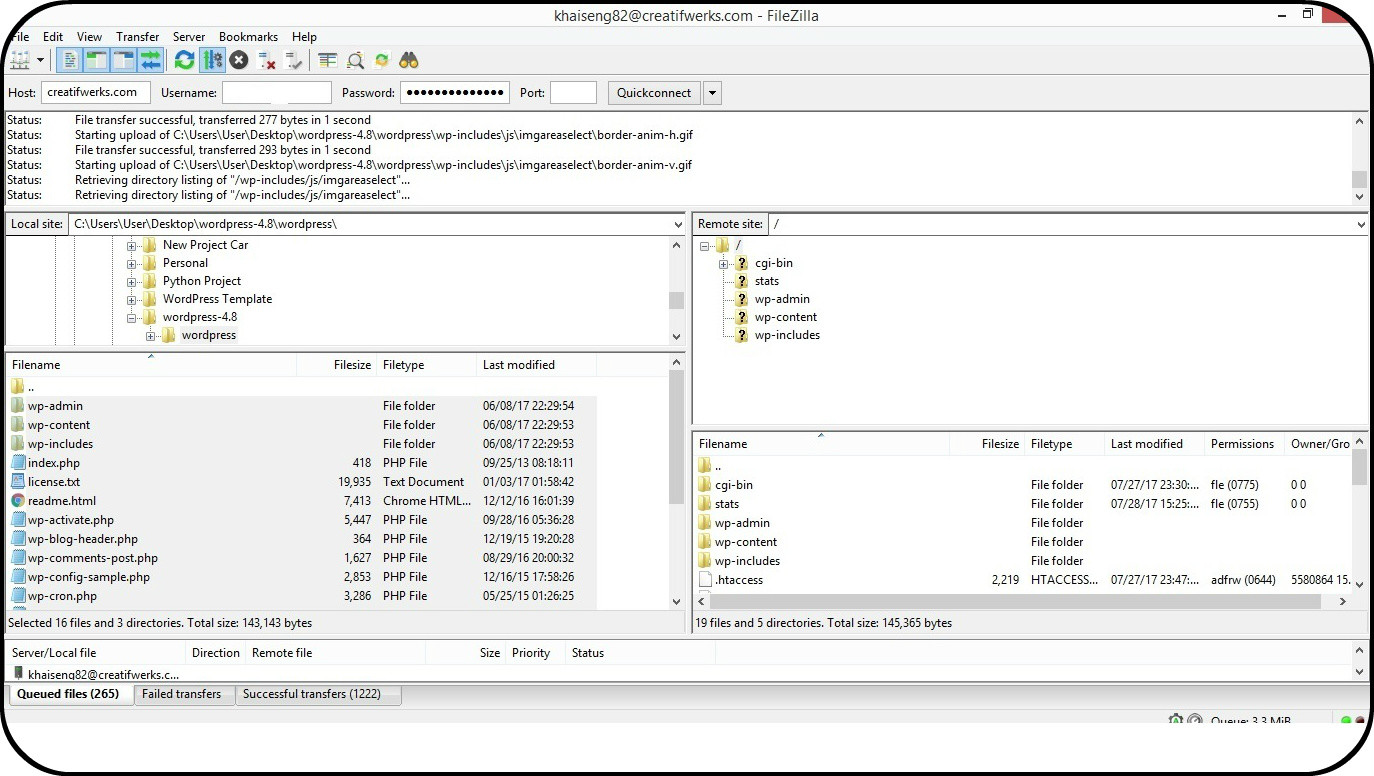This screenshot has height=776, width=1374.
Task: Click the Host input field
Action: click(96, 92)
